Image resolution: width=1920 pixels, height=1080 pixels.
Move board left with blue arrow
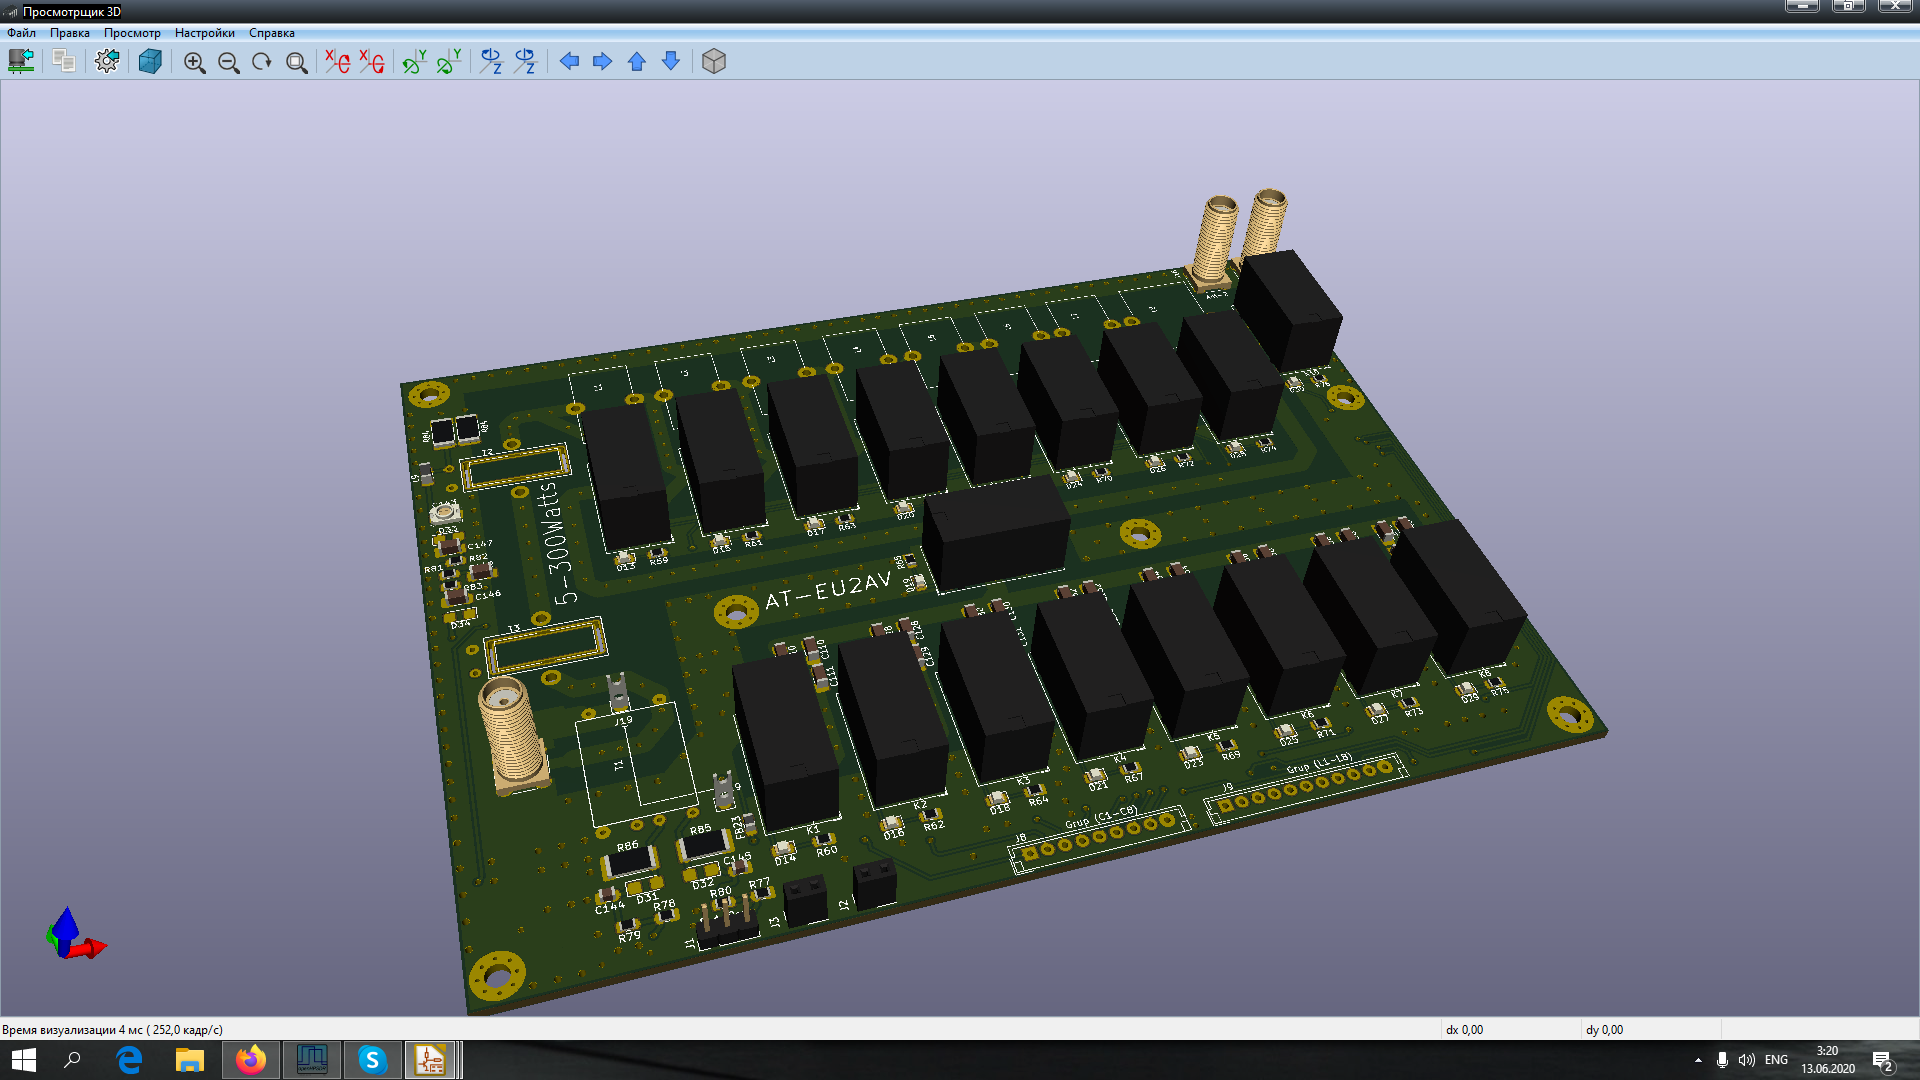[569, 62]
